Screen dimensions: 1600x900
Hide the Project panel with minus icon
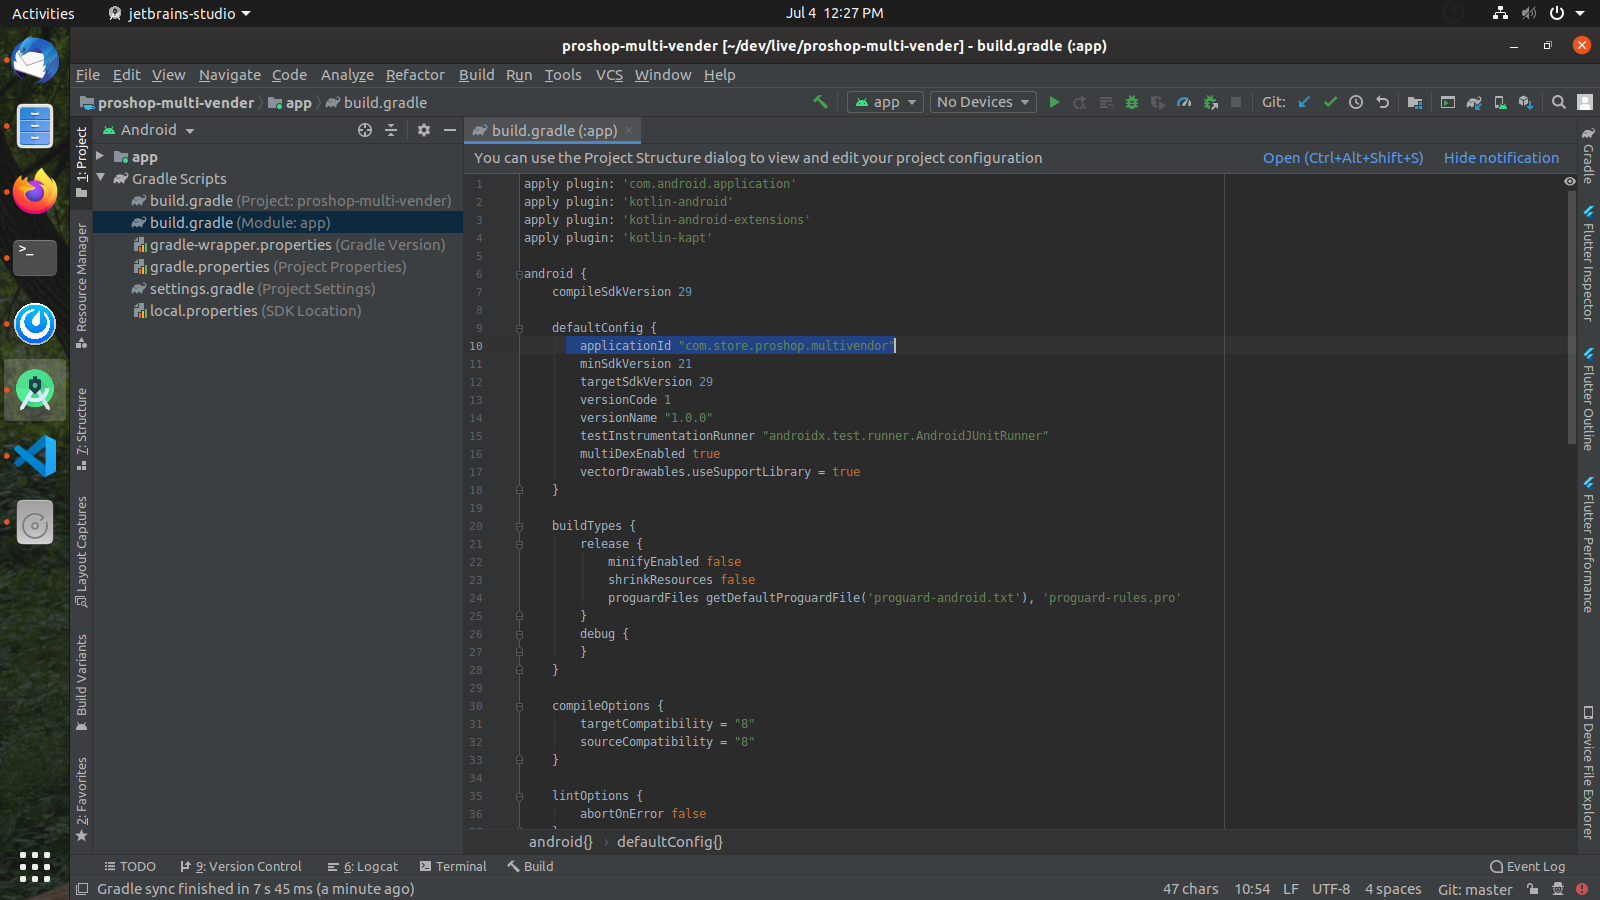[450, 130]
